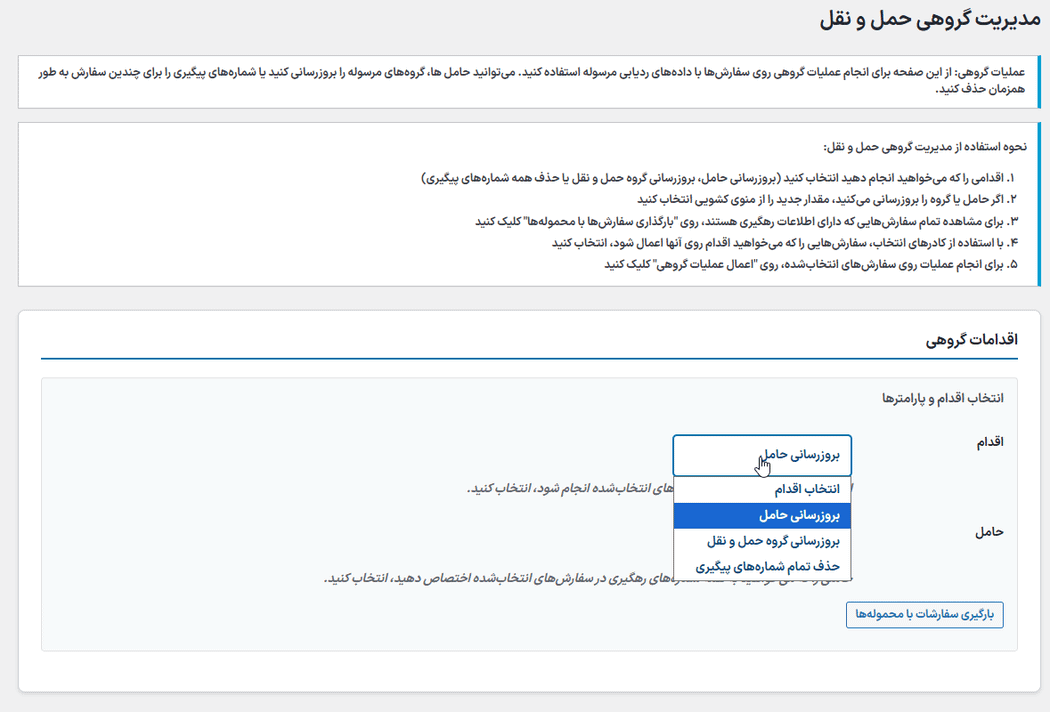Open the اقدام action dropdown box
This screenshot has height=712, width=1050.
pos(761,455)
